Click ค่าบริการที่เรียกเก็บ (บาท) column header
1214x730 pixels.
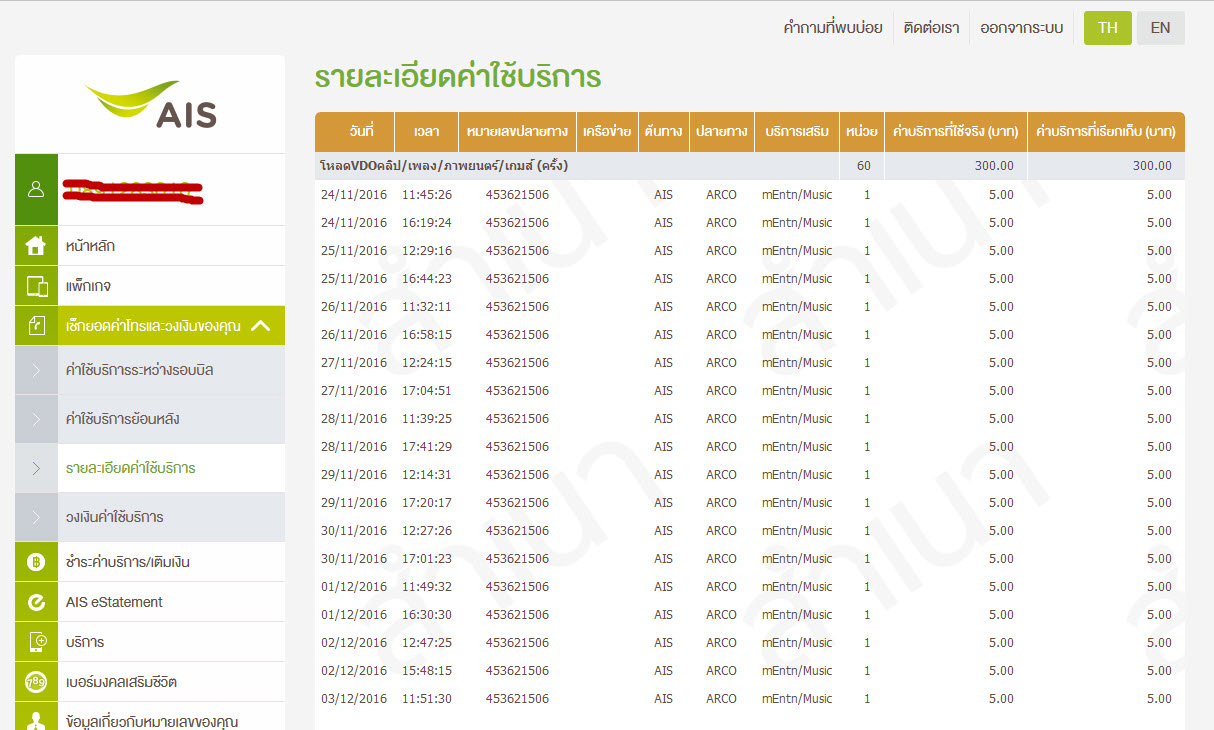coord(1106,132)
